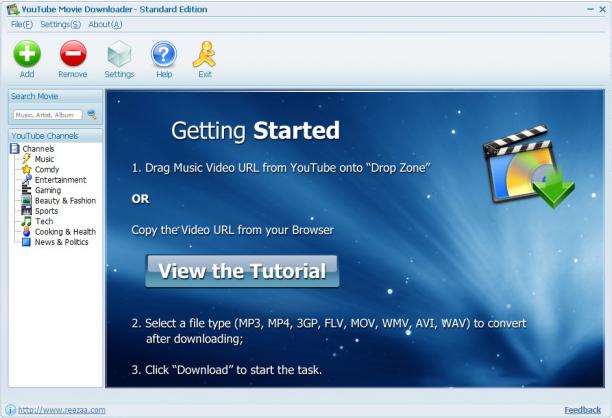
Task: Click the Exit running man icon
Action: [x=204, y=54]
